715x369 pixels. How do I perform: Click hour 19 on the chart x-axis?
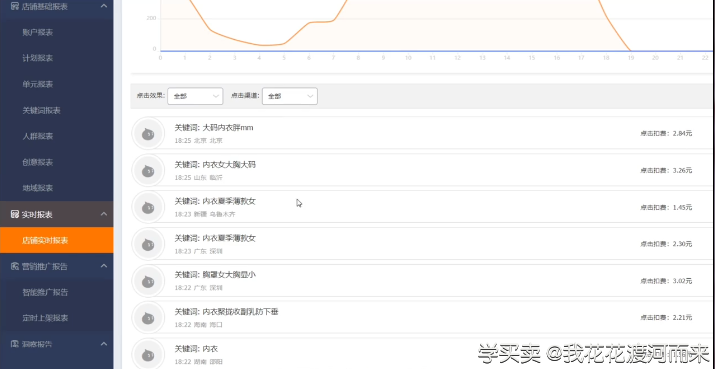631,58
